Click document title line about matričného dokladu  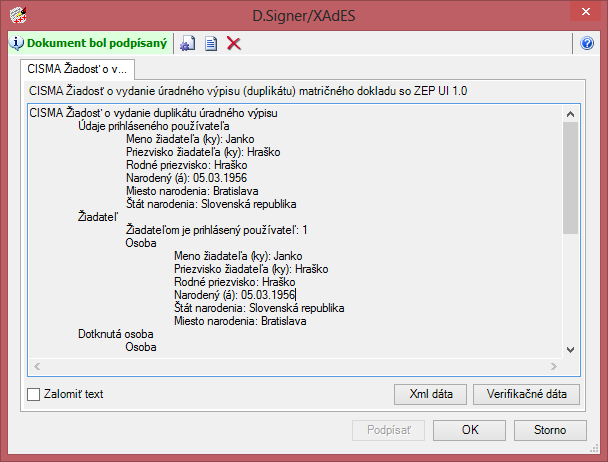pyautogui.click(x=248, y=91)
